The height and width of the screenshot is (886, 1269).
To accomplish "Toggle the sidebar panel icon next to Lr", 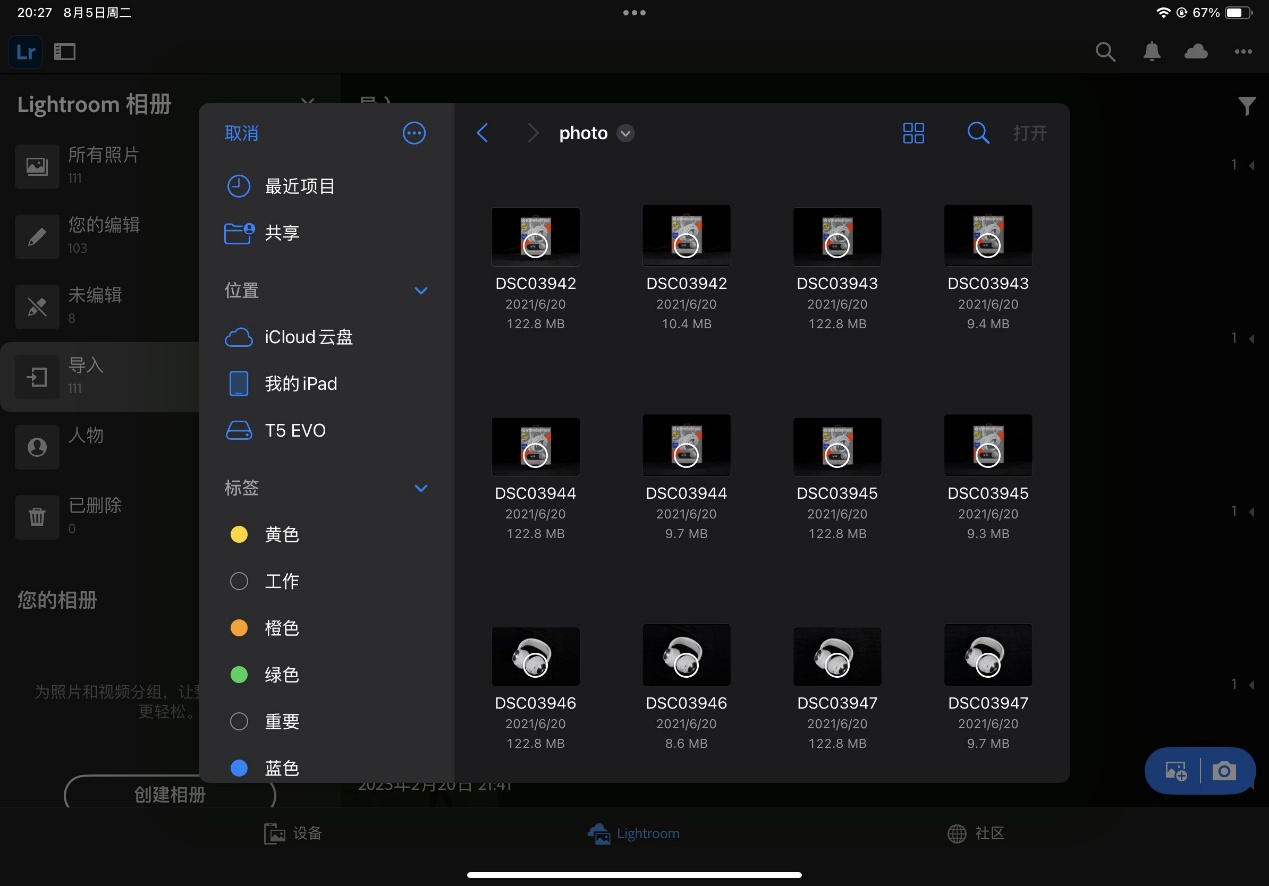I will pyautogui.click(x=65, y=52).
